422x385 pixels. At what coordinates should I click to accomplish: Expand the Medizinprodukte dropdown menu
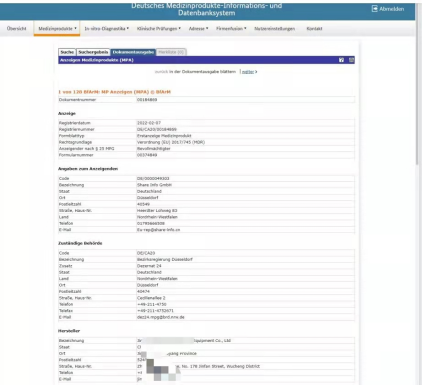click(57, 29)
